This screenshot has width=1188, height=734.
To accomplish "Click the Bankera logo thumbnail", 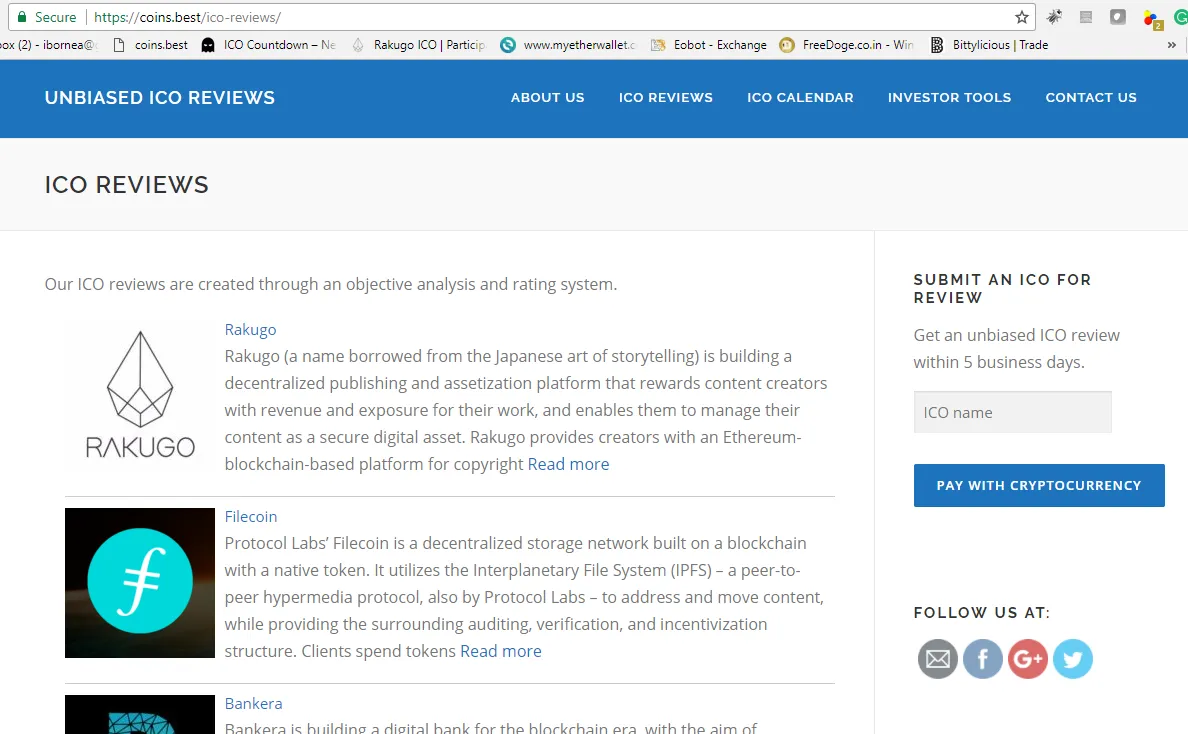I will (140, 714).
